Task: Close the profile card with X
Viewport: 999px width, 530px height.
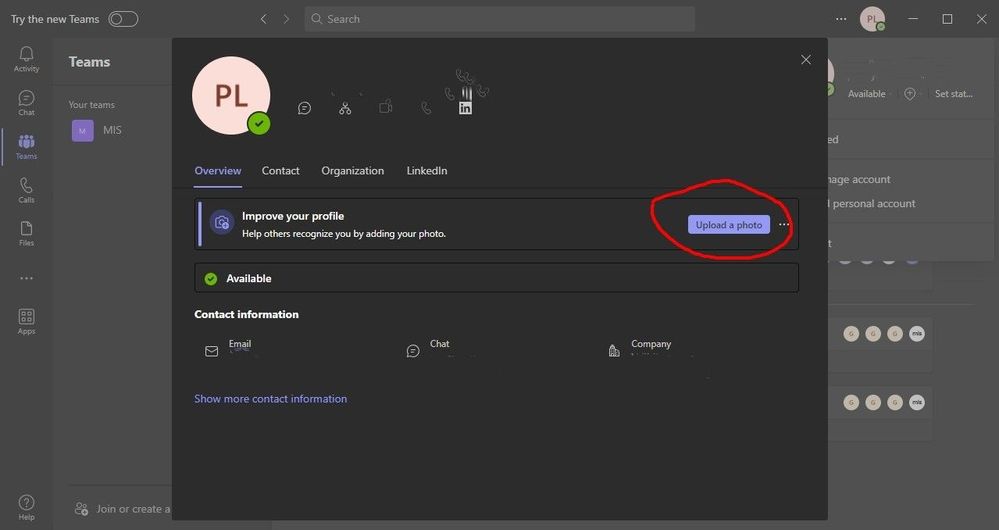Action: point(806,60)
